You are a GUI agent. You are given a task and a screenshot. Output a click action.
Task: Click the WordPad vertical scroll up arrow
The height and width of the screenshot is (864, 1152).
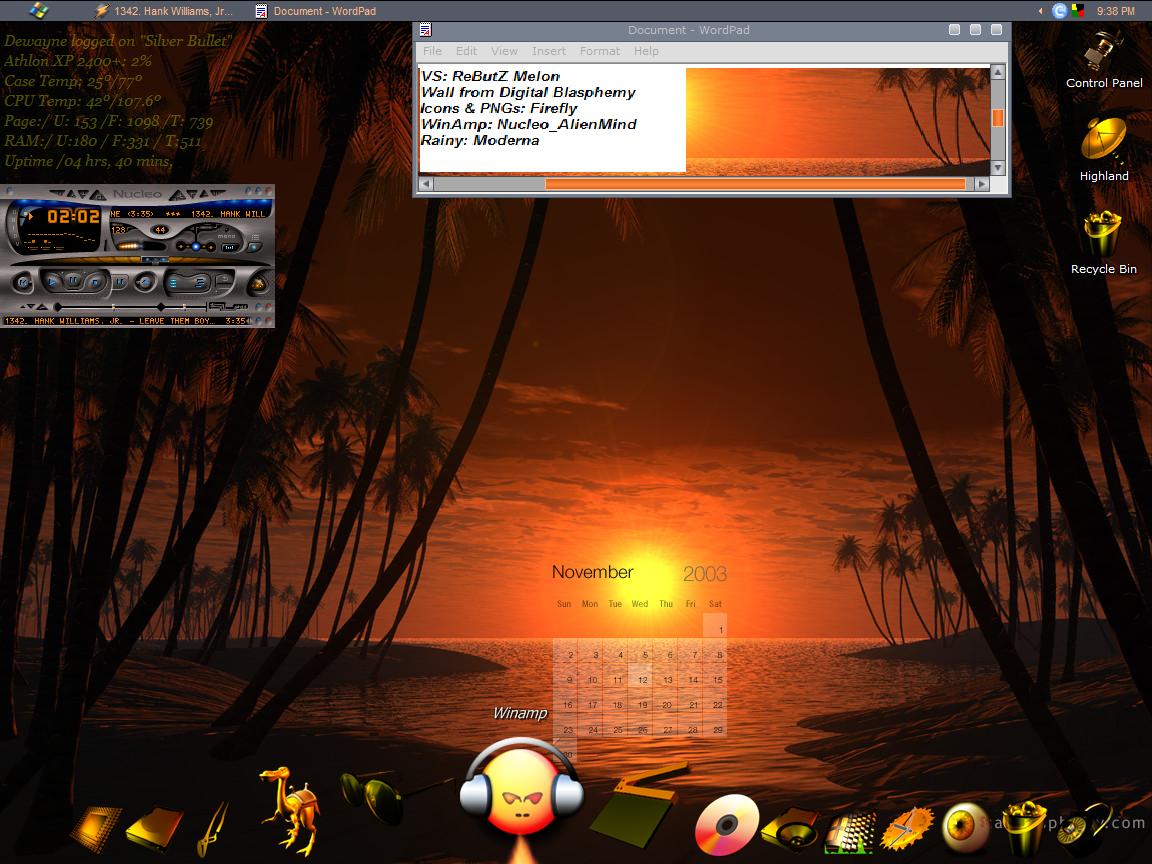(x=997, y=72)
